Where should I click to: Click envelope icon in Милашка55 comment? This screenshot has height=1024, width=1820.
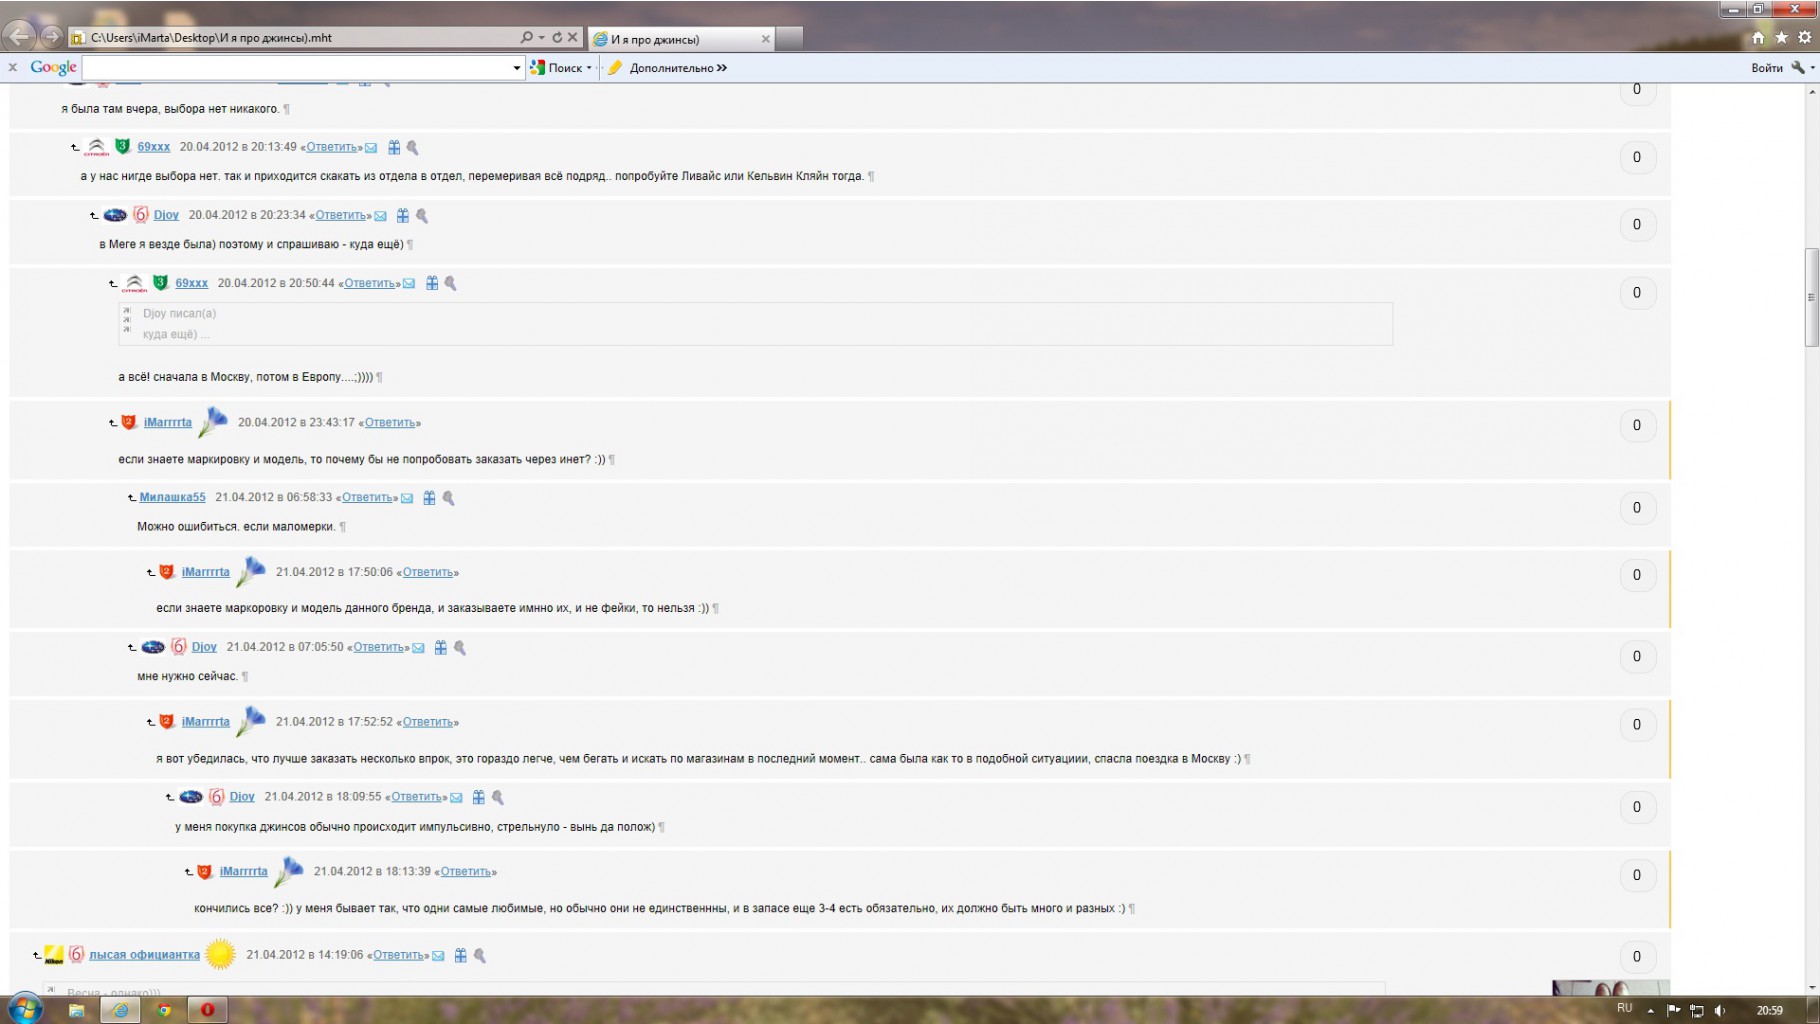tap(407, 498)
